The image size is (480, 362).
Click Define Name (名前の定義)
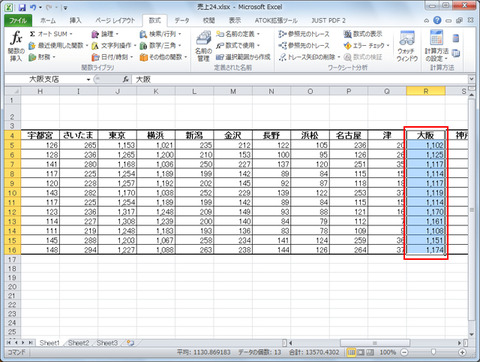(x=238, y=34)
